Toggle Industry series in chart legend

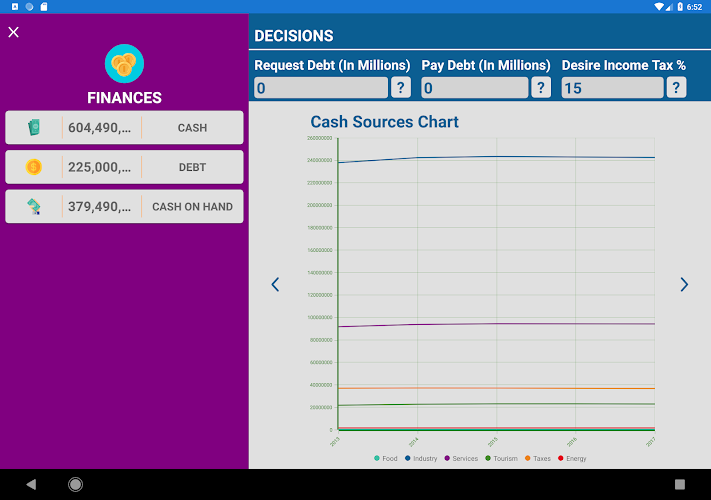coord(421,458)
